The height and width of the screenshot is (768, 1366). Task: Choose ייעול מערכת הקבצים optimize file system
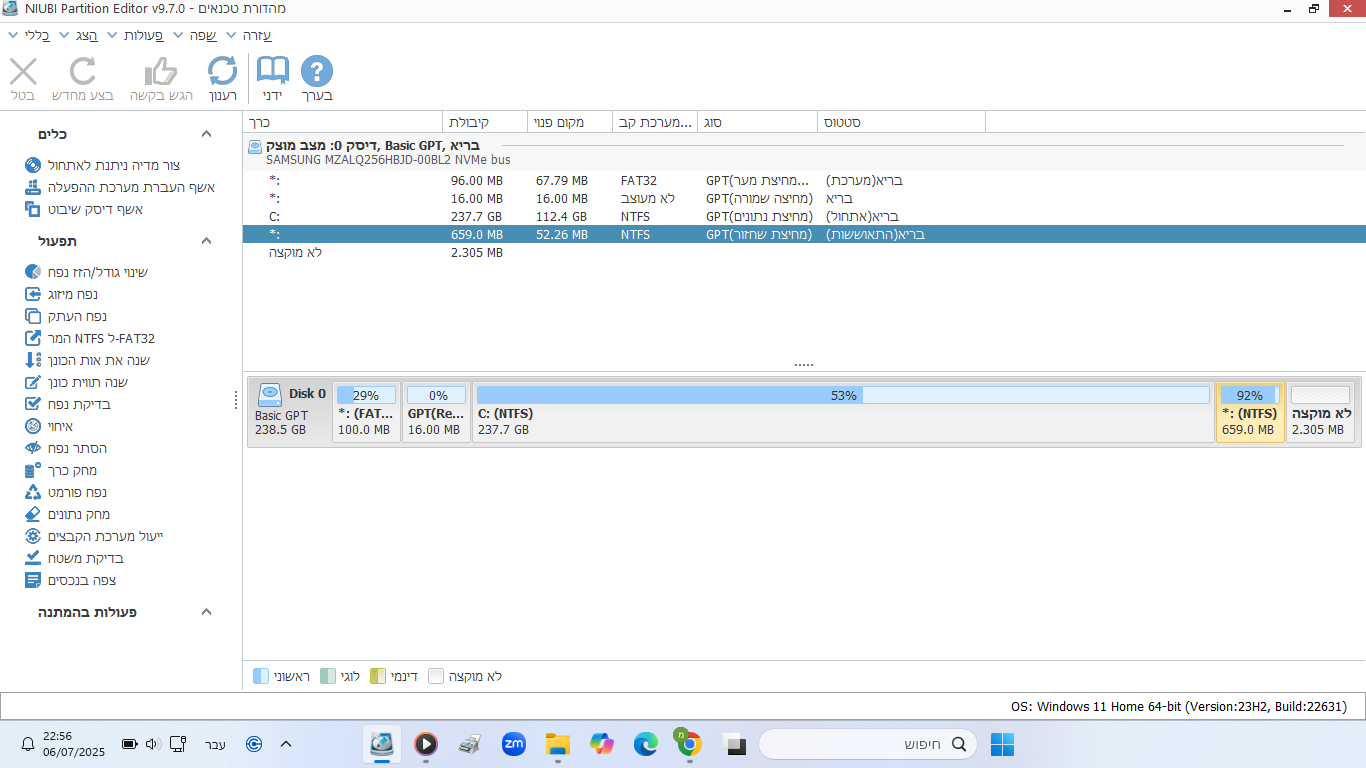(93, 536)
